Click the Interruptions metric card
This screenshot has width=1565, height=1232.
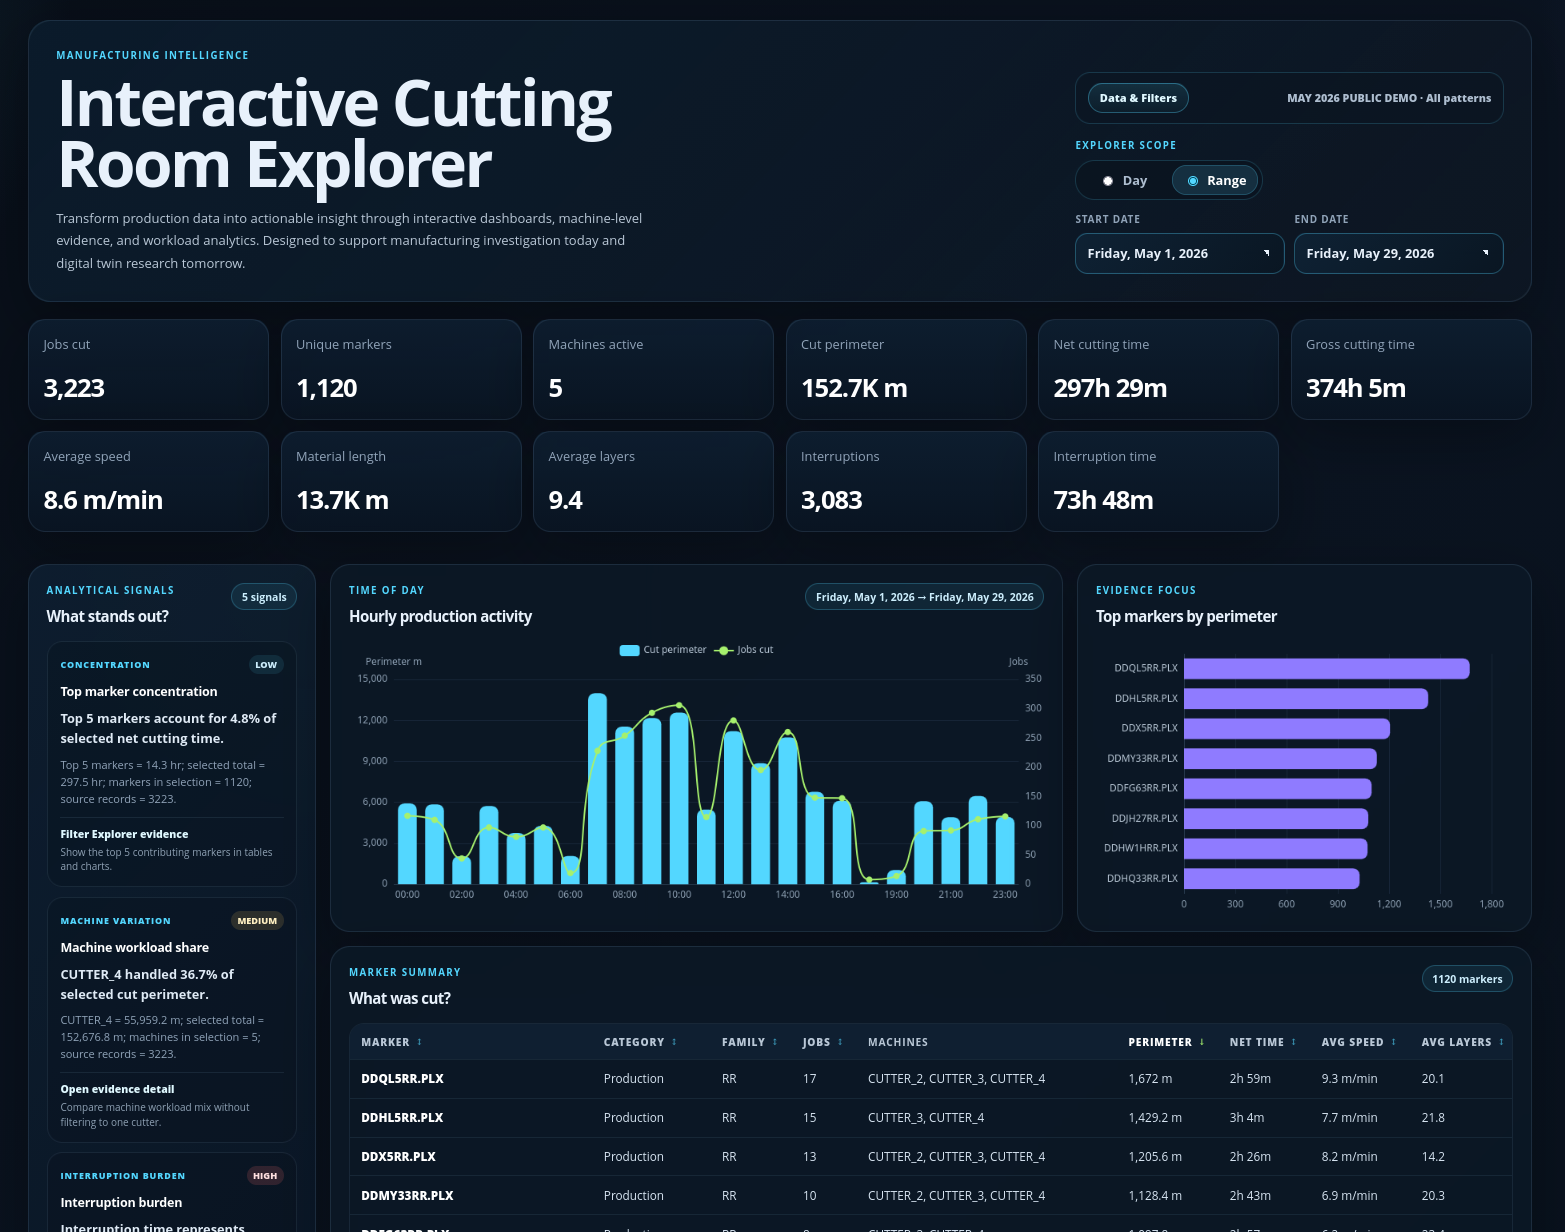pos(906,481)
